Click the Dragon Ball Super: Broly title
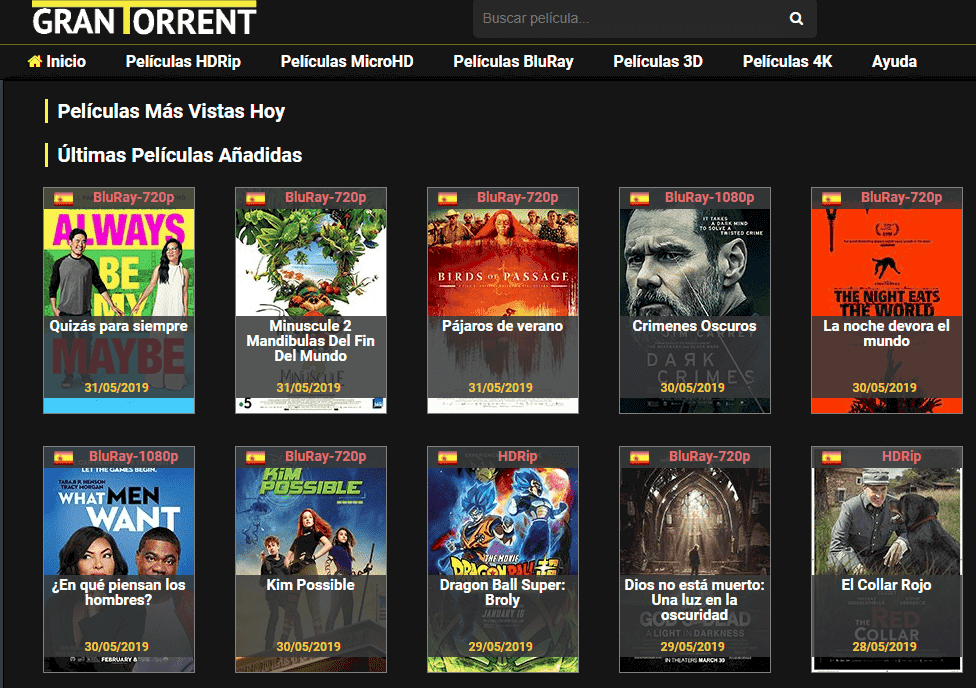The width and height of the screenshot is (976, 688). (x=502, y=592)
